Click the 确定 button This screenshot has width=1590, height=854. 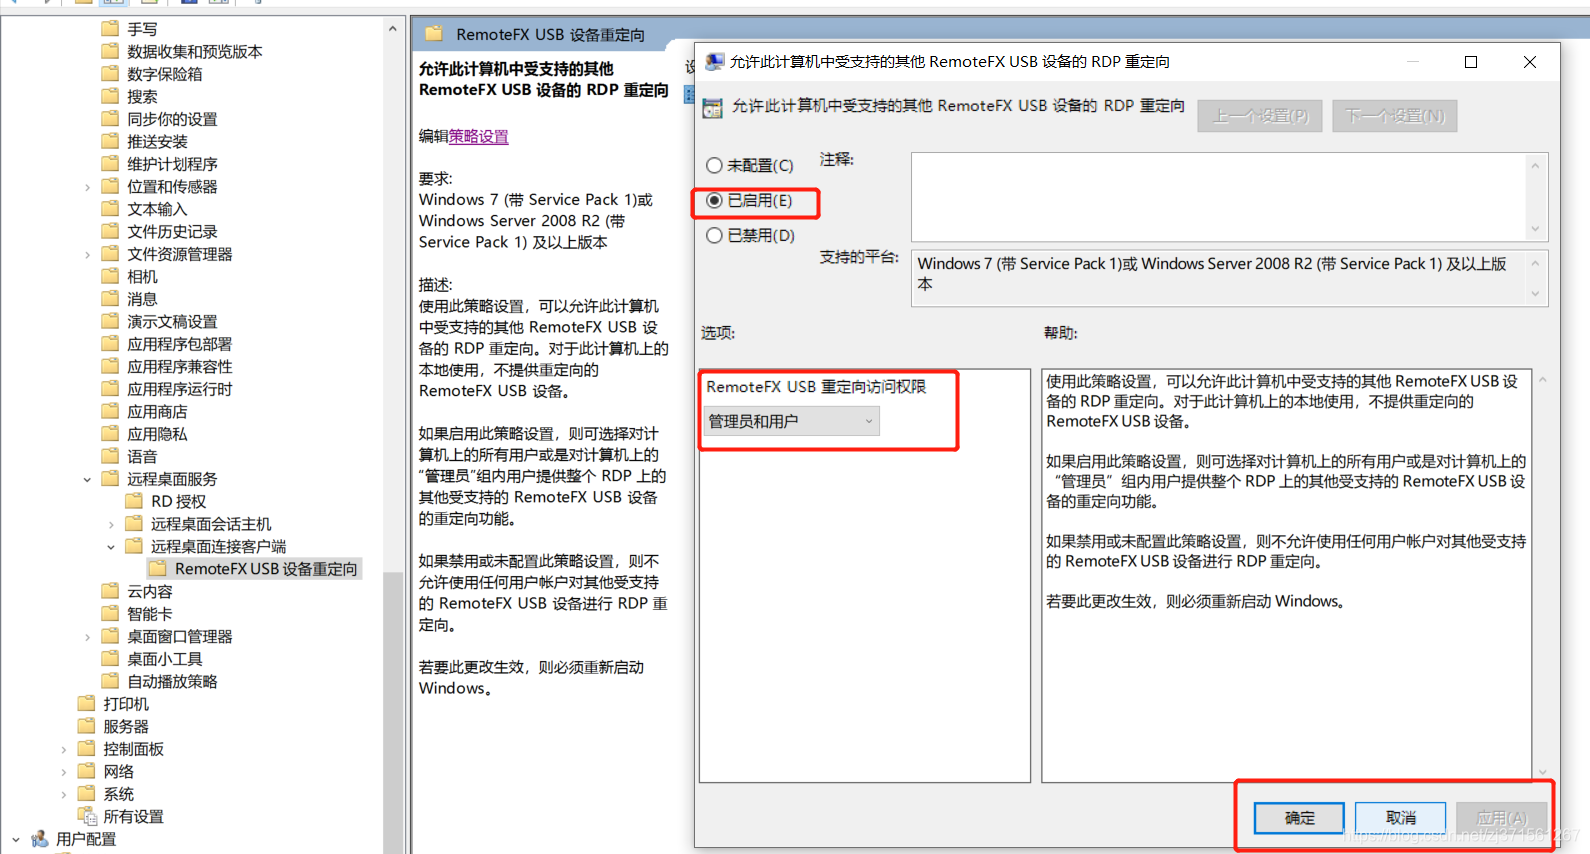coord(1299,817)
